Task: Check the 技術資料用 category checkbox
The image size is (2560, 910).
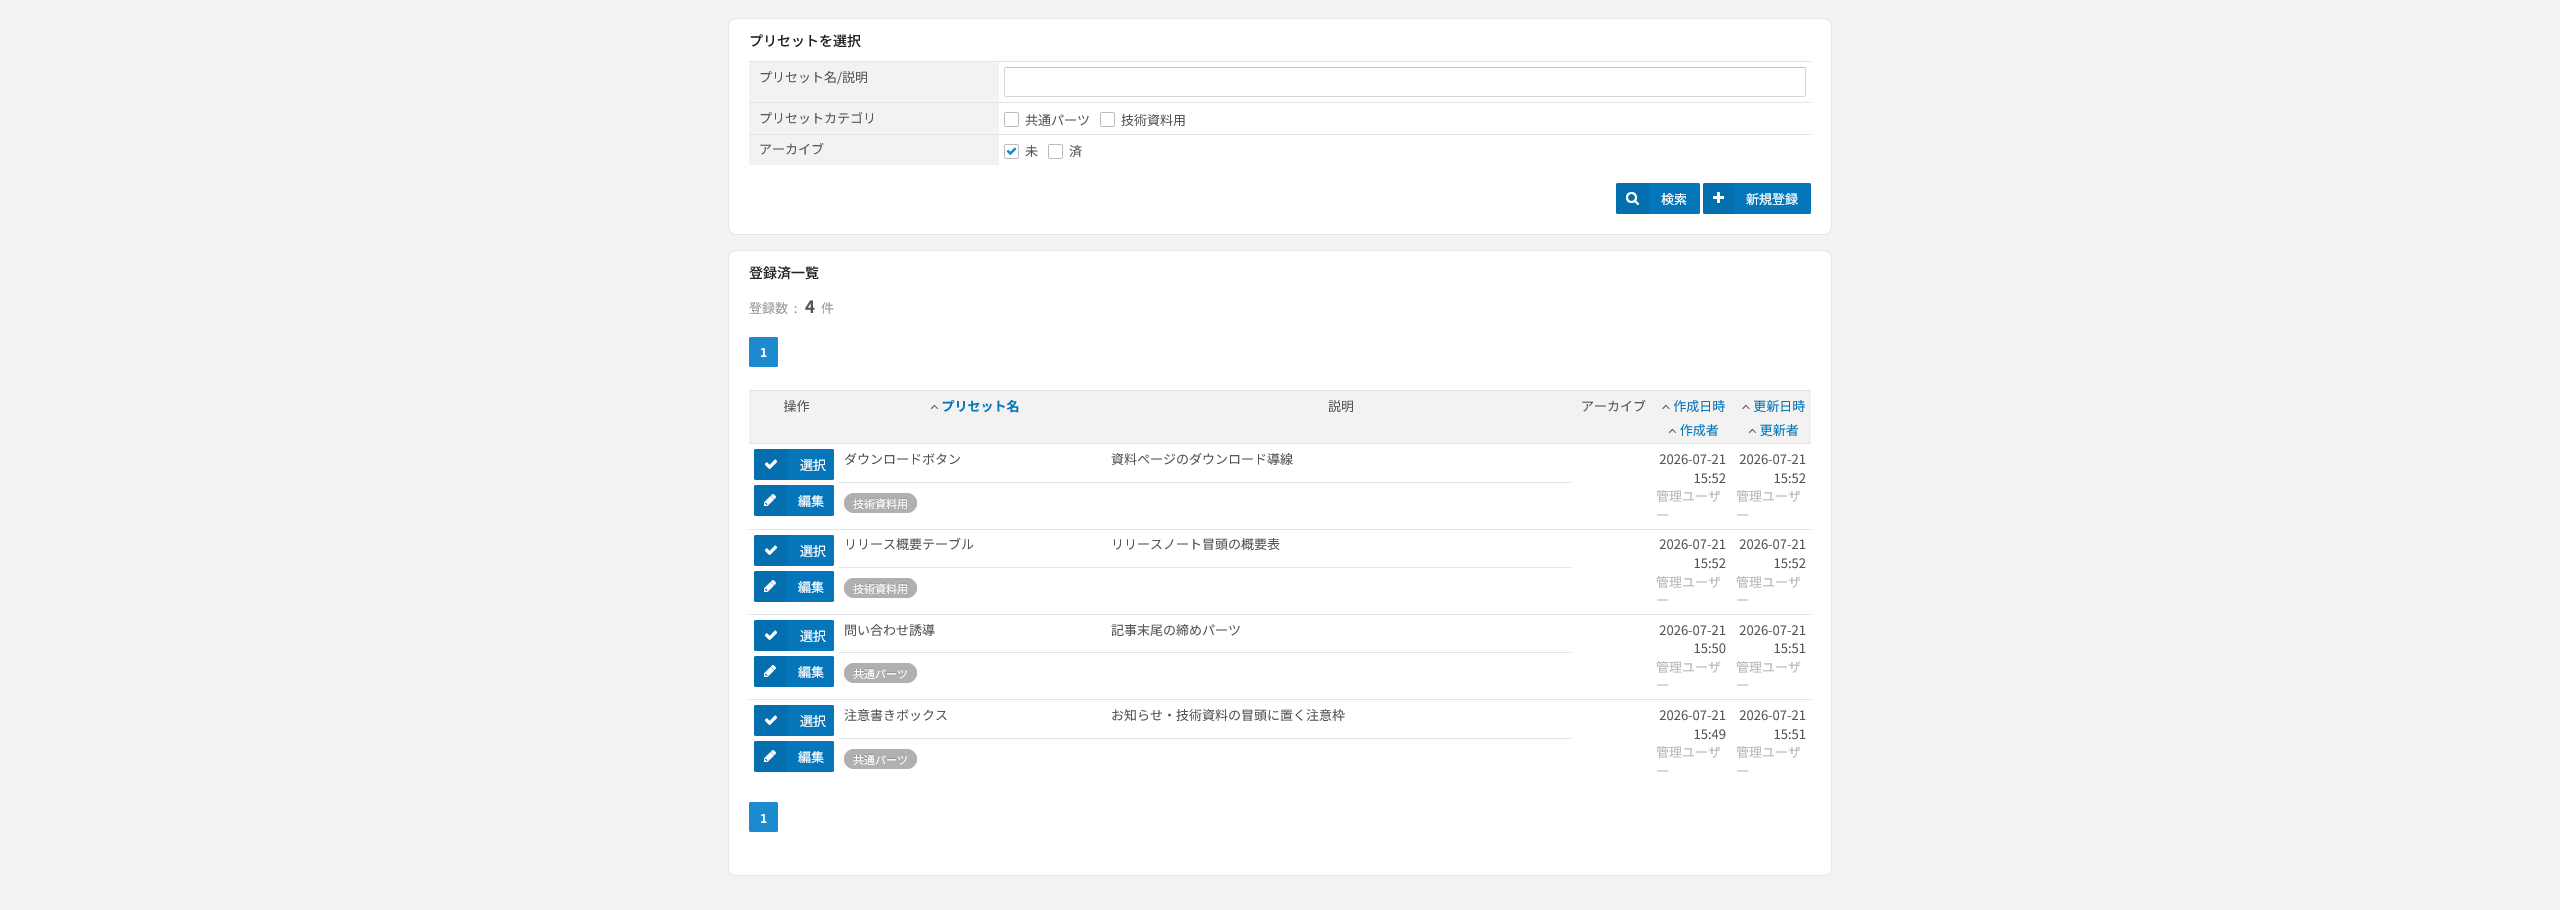Action: point(1107,120)
